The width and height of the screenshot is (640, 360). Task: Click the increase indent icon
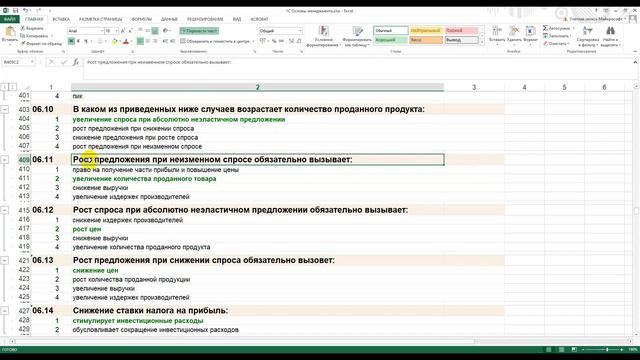[172, 41]
